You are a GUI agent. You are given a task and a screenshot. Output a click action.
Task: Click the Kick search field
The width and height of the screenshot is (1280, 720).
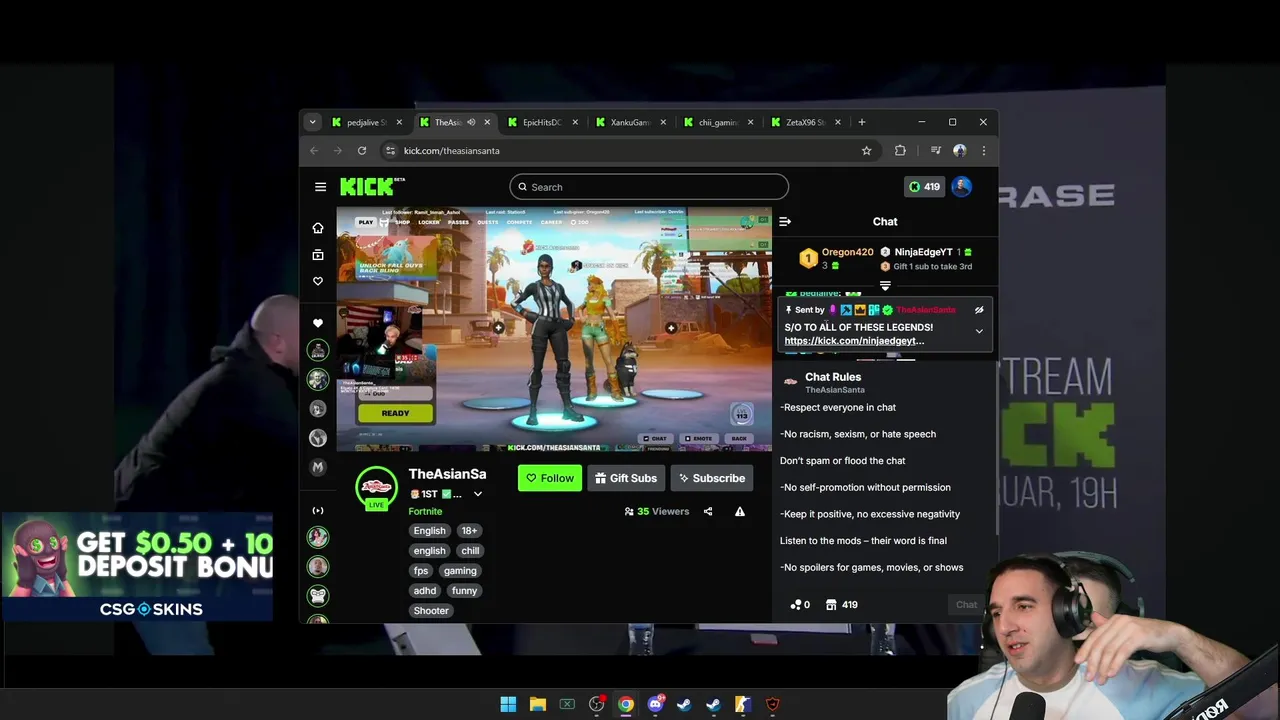click(x=649, y=187)
